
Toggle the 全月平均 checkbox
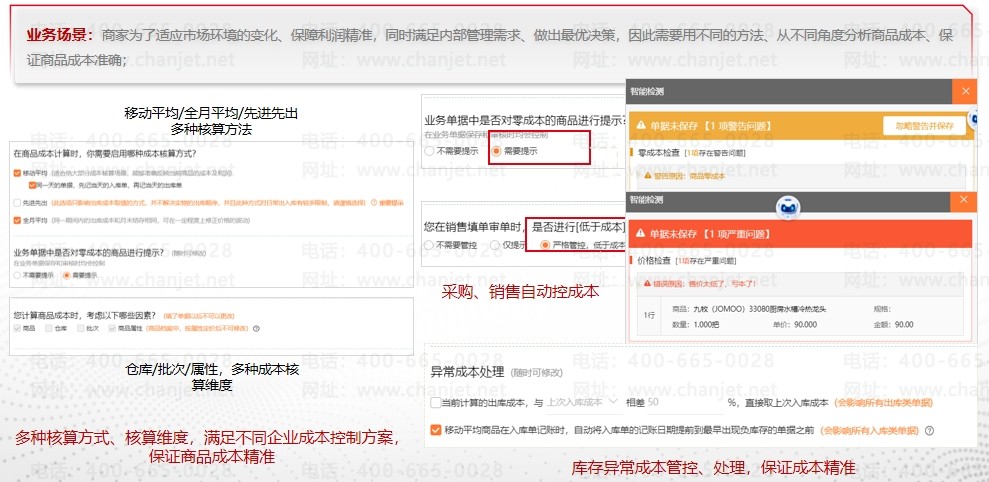(17, 219)
